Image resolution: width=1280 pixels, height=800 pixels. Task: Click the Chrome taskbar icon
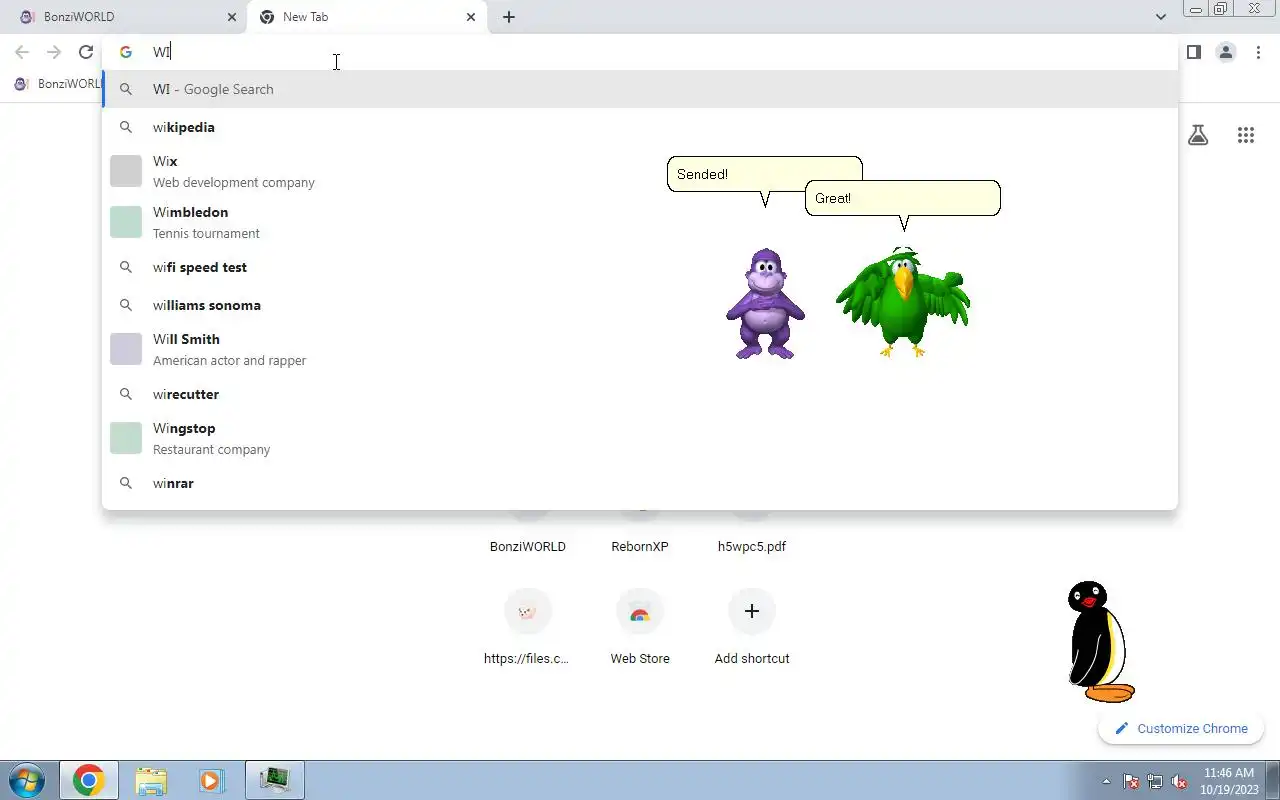pyautogui.click(x=88, y=780)
